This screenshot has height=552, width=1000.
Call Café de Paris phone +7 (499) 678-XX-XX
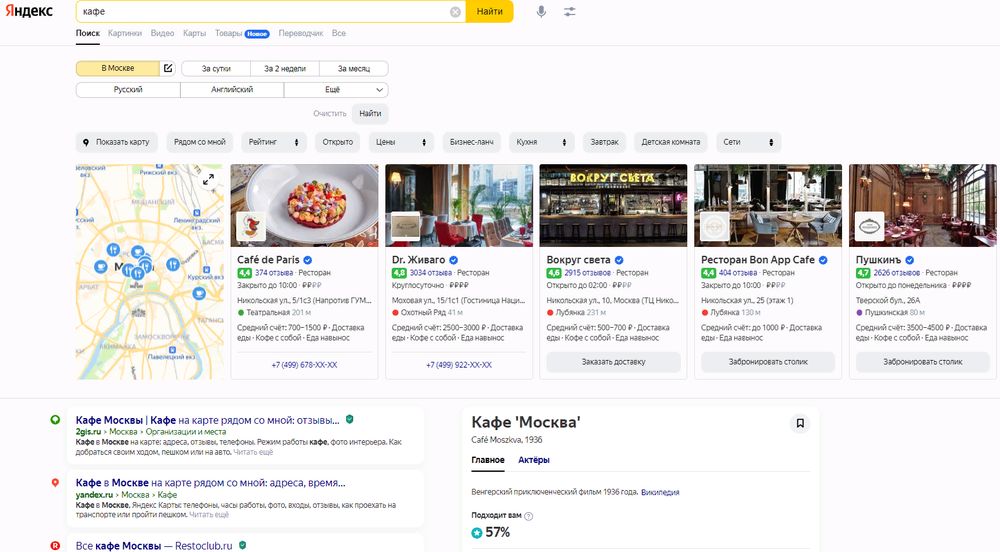tap(304, 365)
